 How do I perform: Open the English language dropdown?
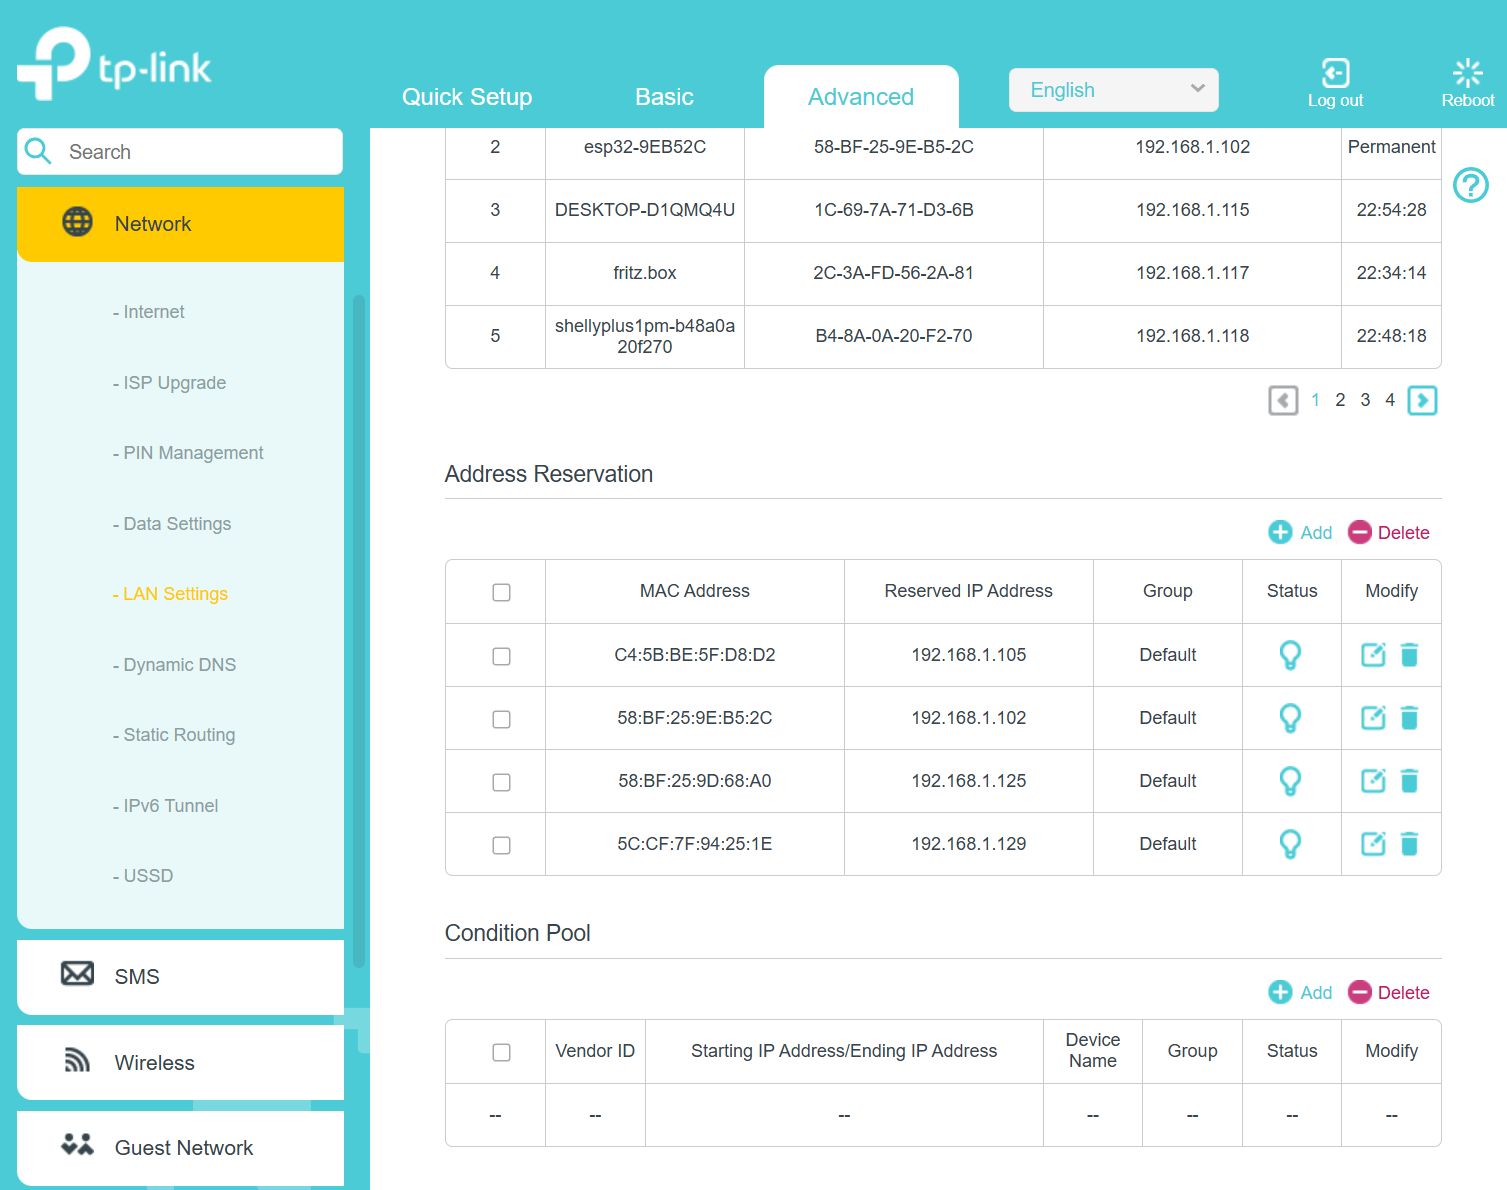coord(1113,90)
